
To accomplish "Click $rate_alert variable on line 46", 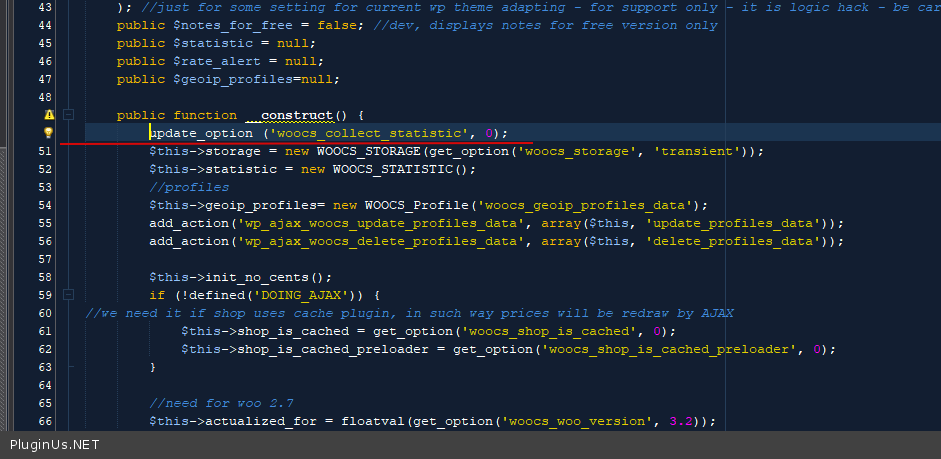I will [217, 61].
